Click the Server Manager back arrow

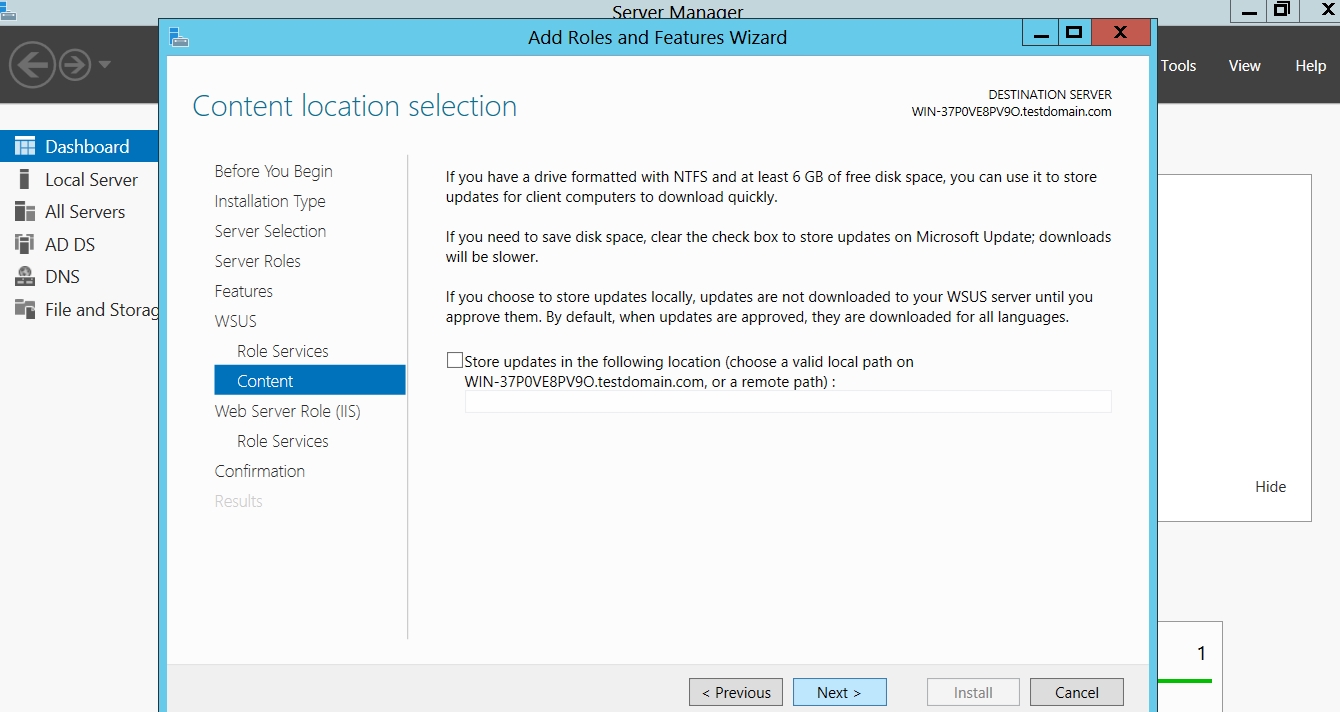point(31,65)
